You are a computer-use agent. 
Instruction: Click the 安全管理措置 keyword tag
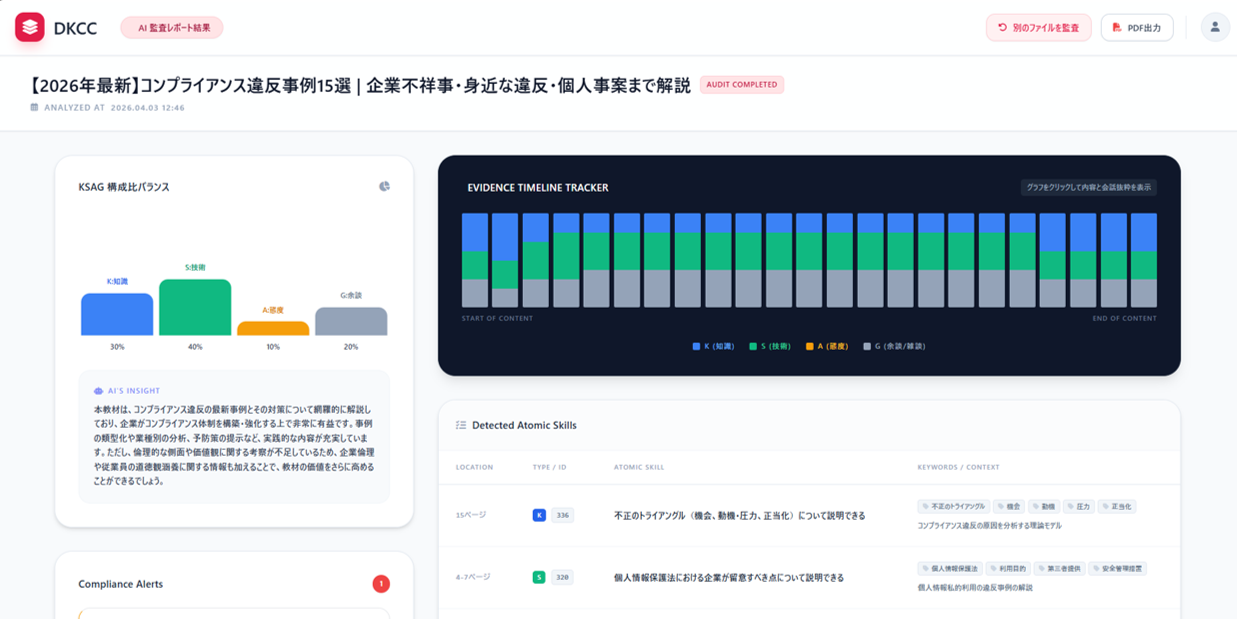tap(1117, 568)
